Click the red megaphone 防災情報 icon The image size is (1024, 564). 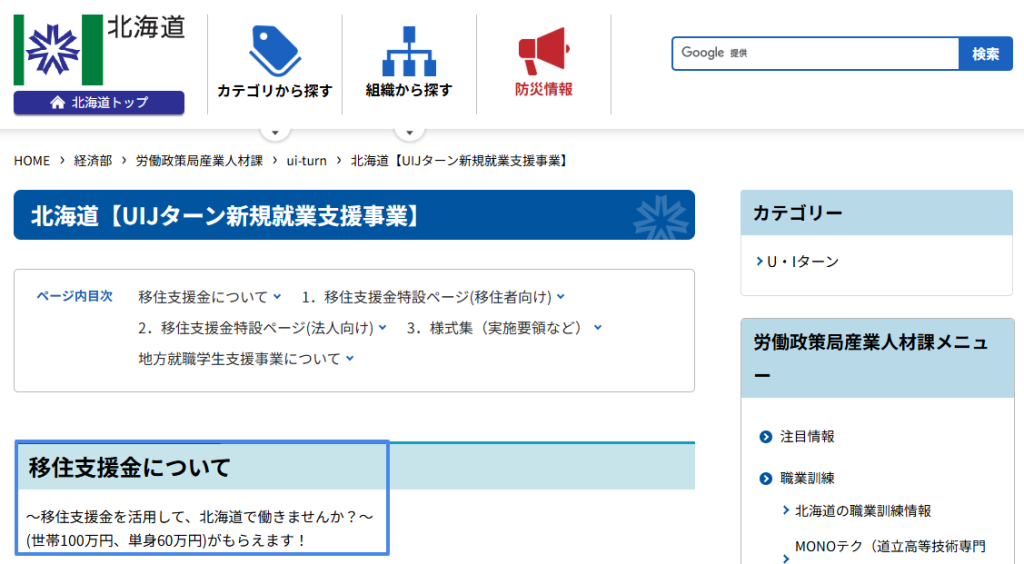543,51
